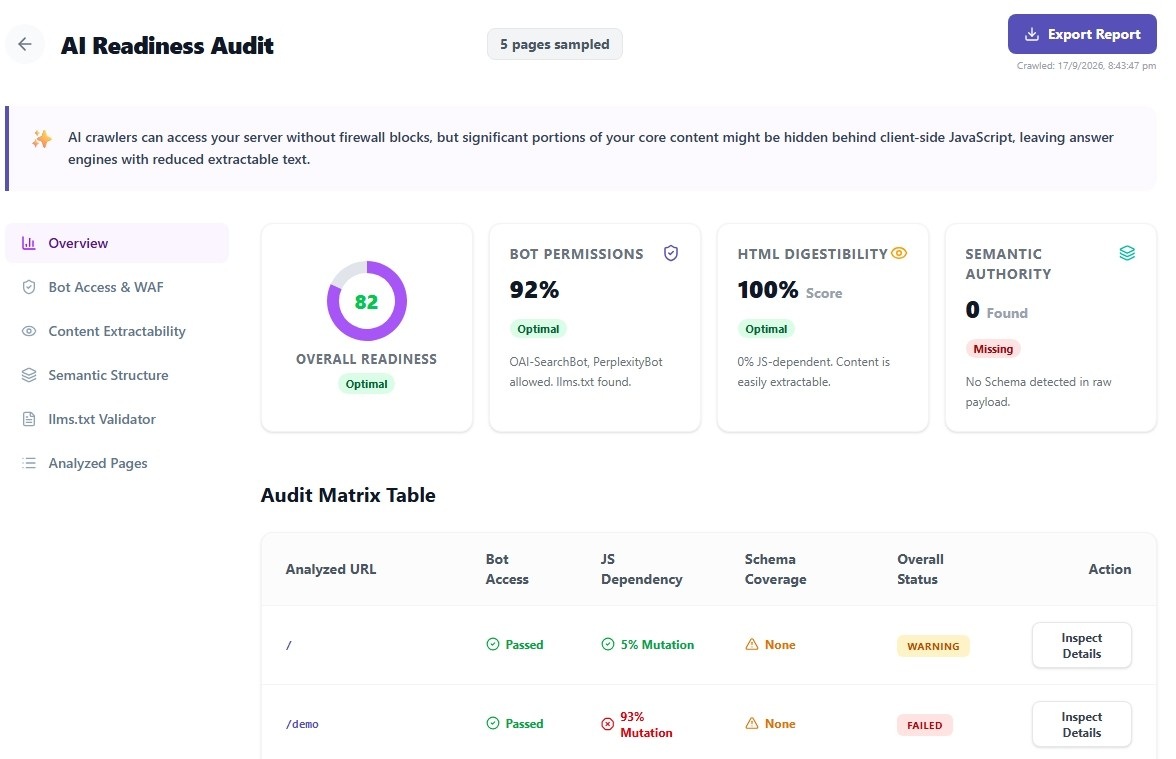Click the 5% Mutation text in / row
The height and width of the screenshot is (759, 1176).
click(x=657, y=645)
